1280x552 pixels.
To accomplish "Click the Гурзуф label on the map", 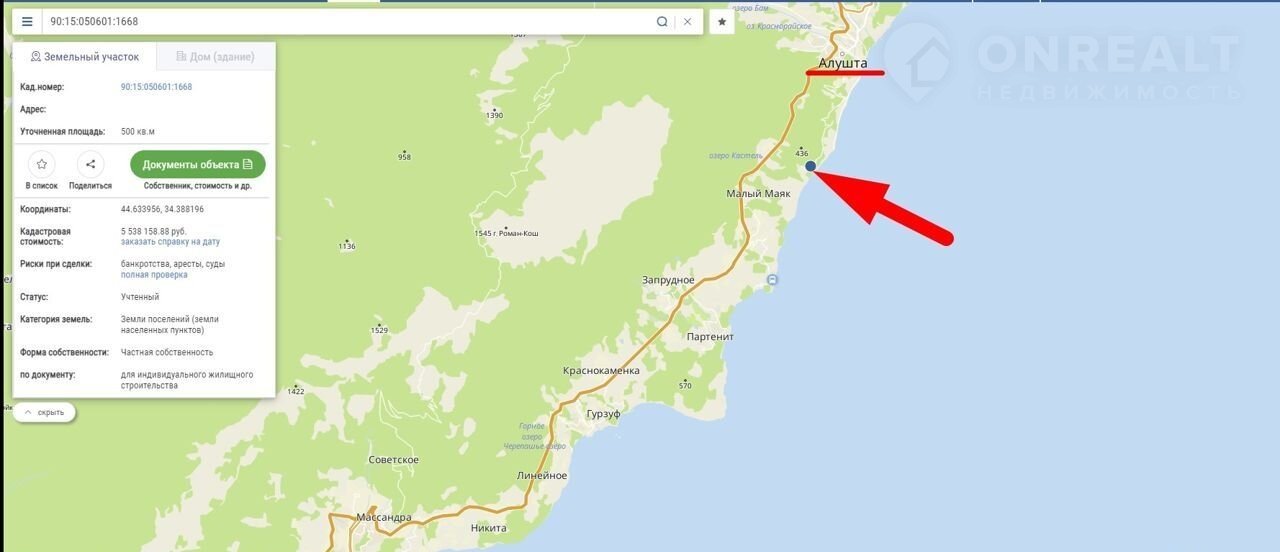I will click(x=603, y=414).
